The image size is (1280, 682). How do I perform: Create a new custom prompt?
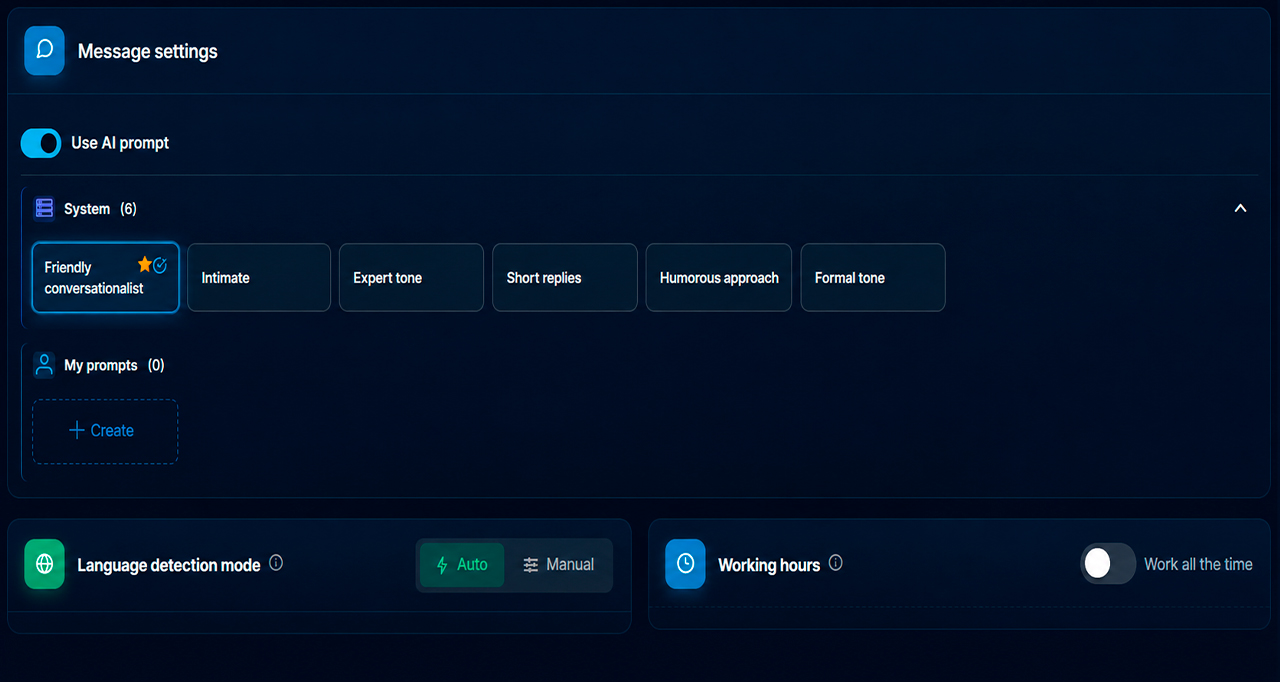click(x=105, y=431)
